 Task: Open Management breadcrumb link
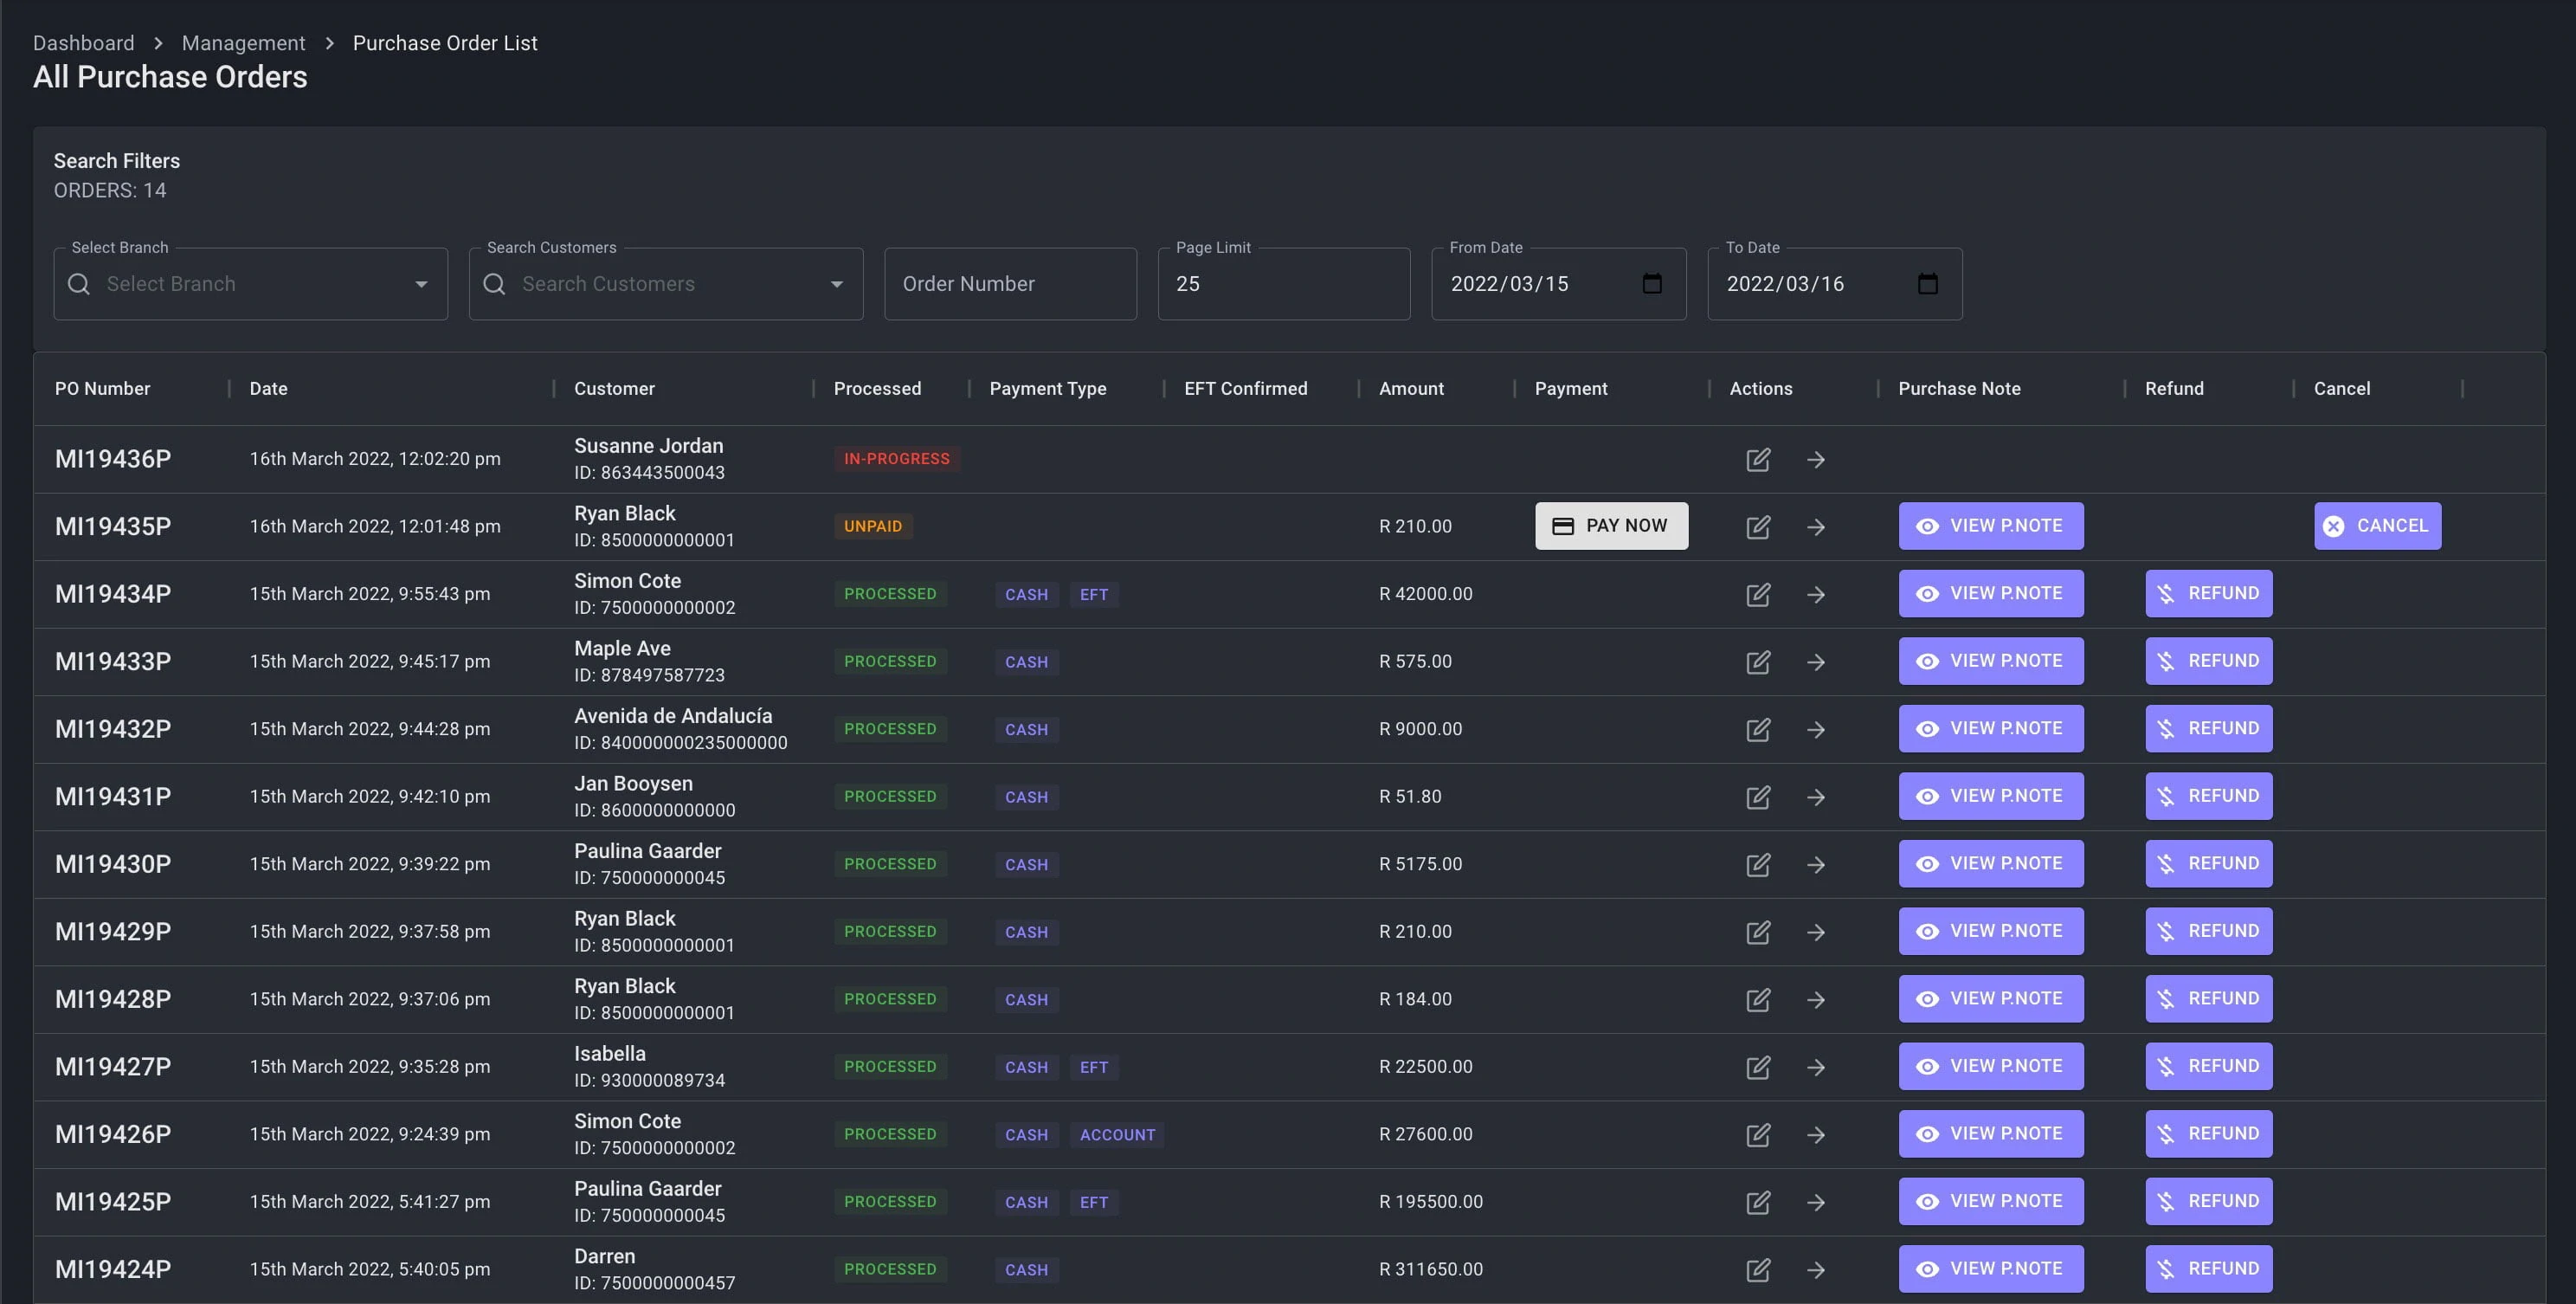point(243,43)
